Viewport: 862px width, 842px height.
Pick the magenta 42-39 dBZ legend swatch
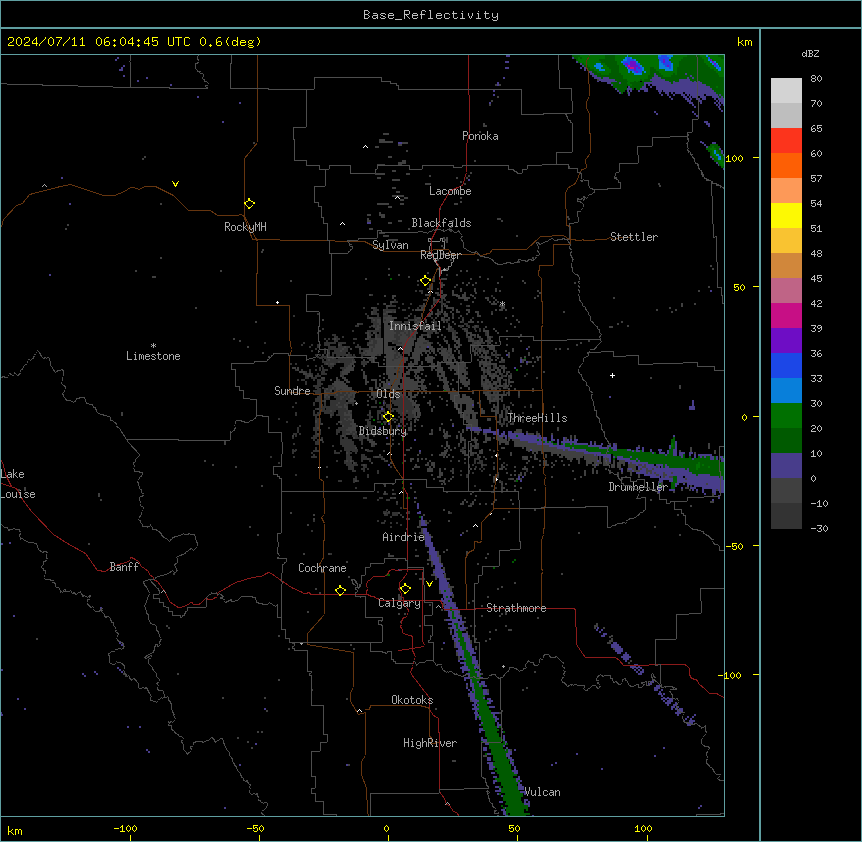pos(786,315)
